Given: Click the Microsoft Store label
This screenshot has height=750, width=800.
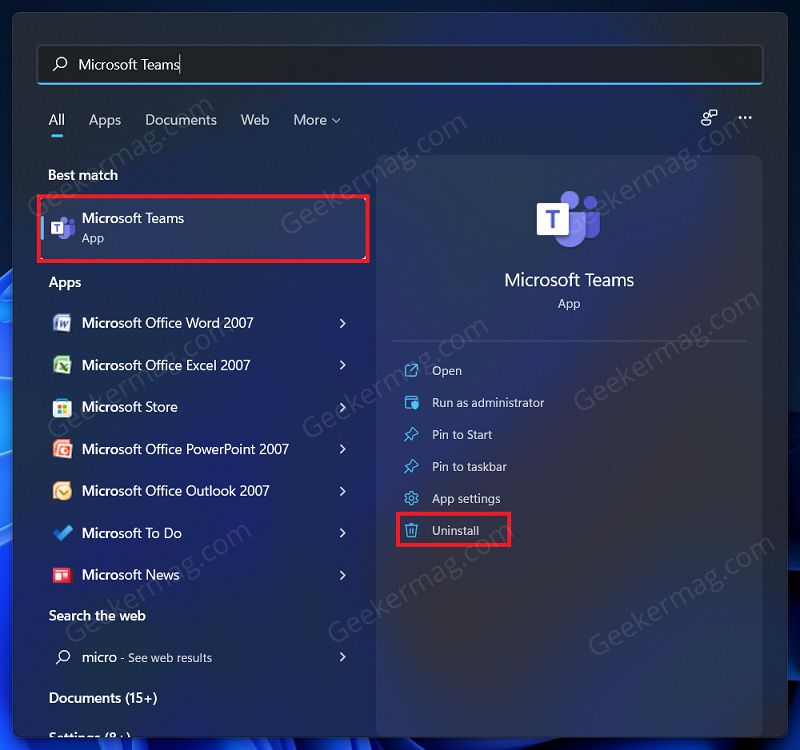Looking at the screenshot, I should [130, 407].
